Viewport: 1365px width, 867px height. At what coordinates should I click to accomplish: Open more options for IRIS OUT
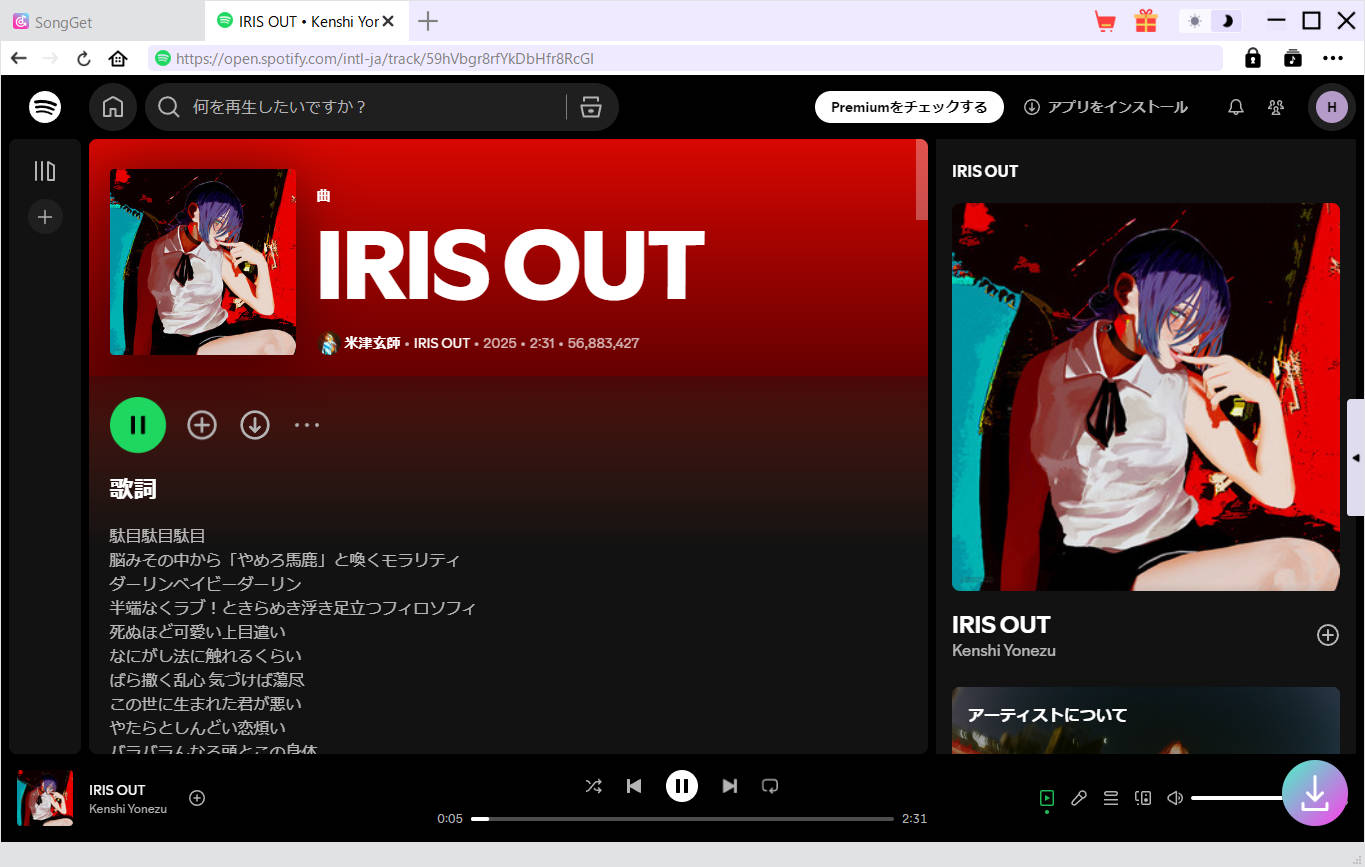pyautogui.click(x=307, y=424)
